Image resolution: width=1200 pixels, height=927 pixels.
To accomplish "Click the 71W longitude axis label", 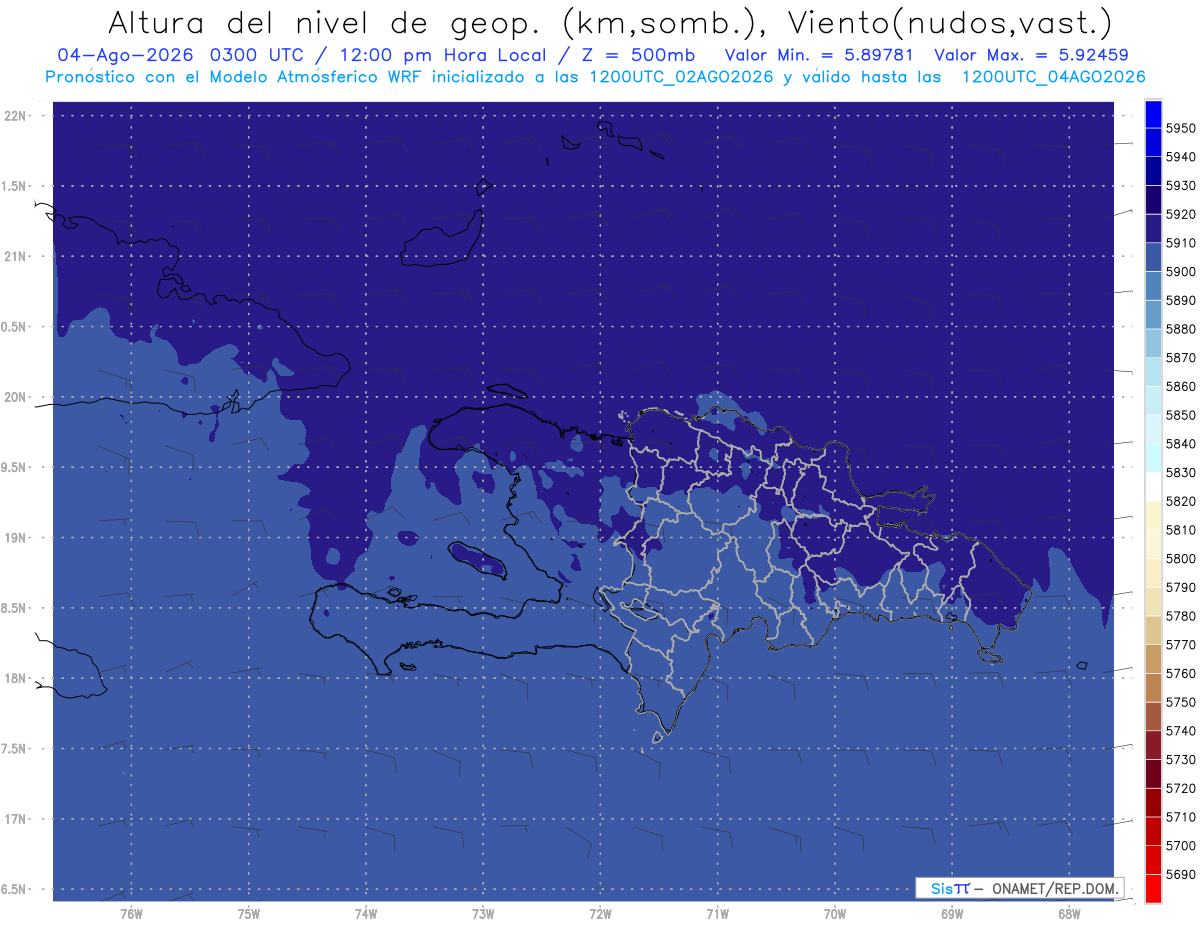I will 717,914.
